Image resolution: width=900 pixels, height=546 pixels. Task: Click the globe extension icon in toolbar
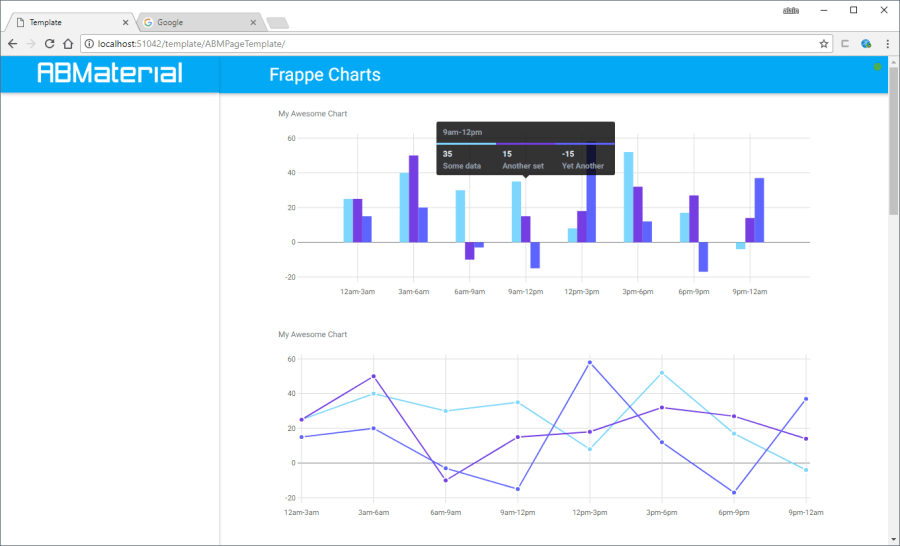click(x=866, y=44)
